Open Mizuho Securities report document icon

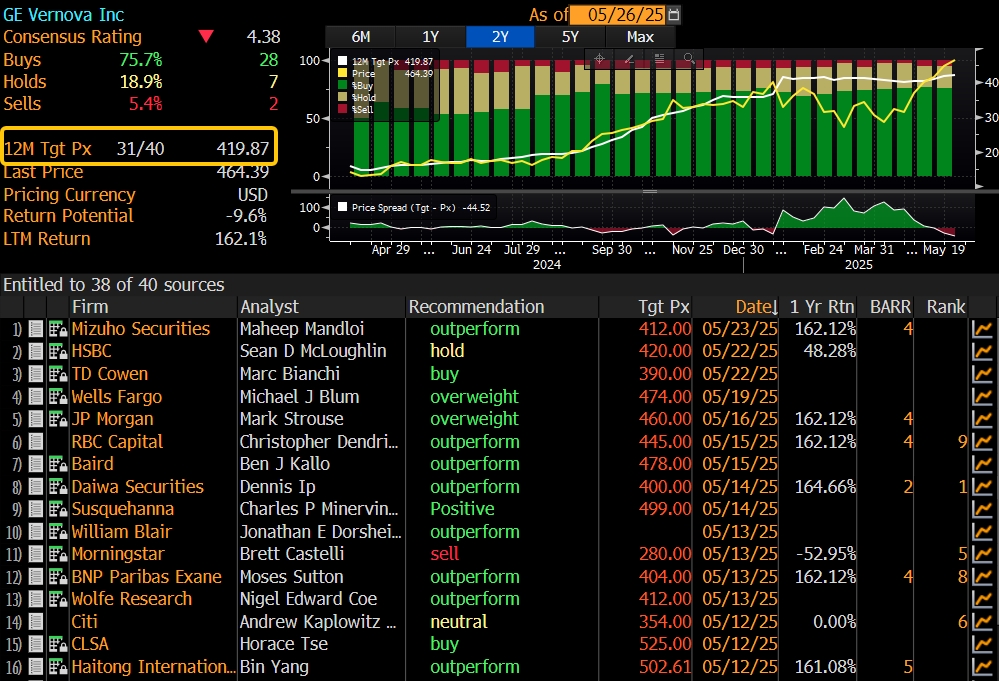pos(36,329)
